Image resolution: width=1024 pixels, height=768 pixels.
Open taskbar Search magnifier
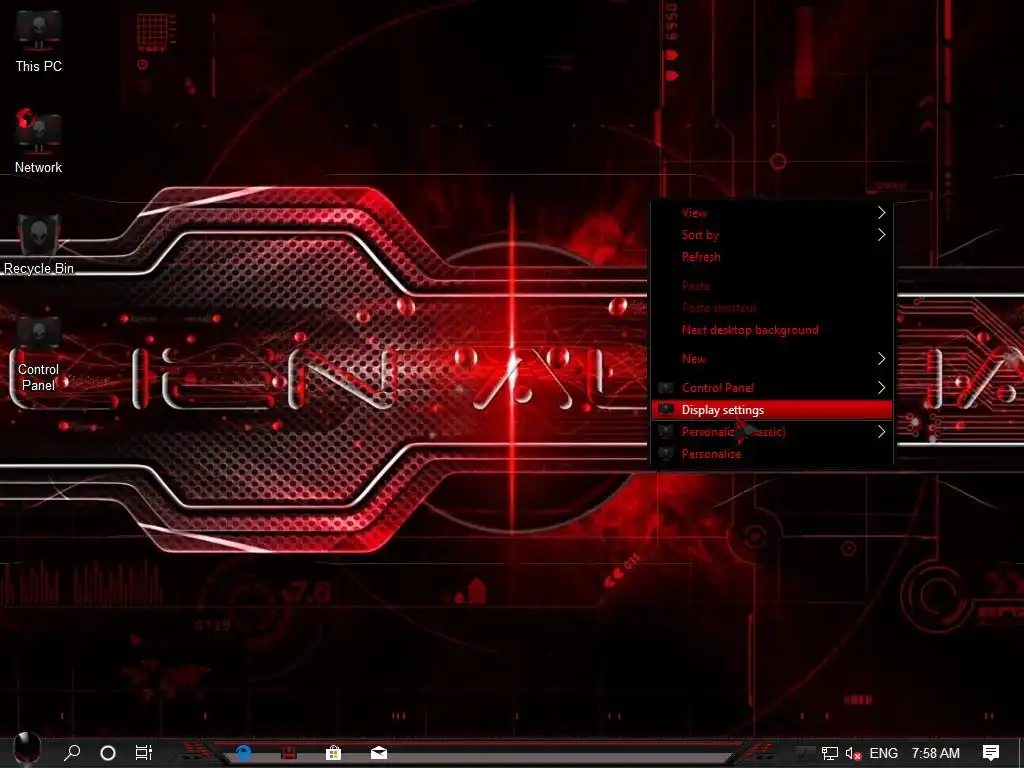72,752
